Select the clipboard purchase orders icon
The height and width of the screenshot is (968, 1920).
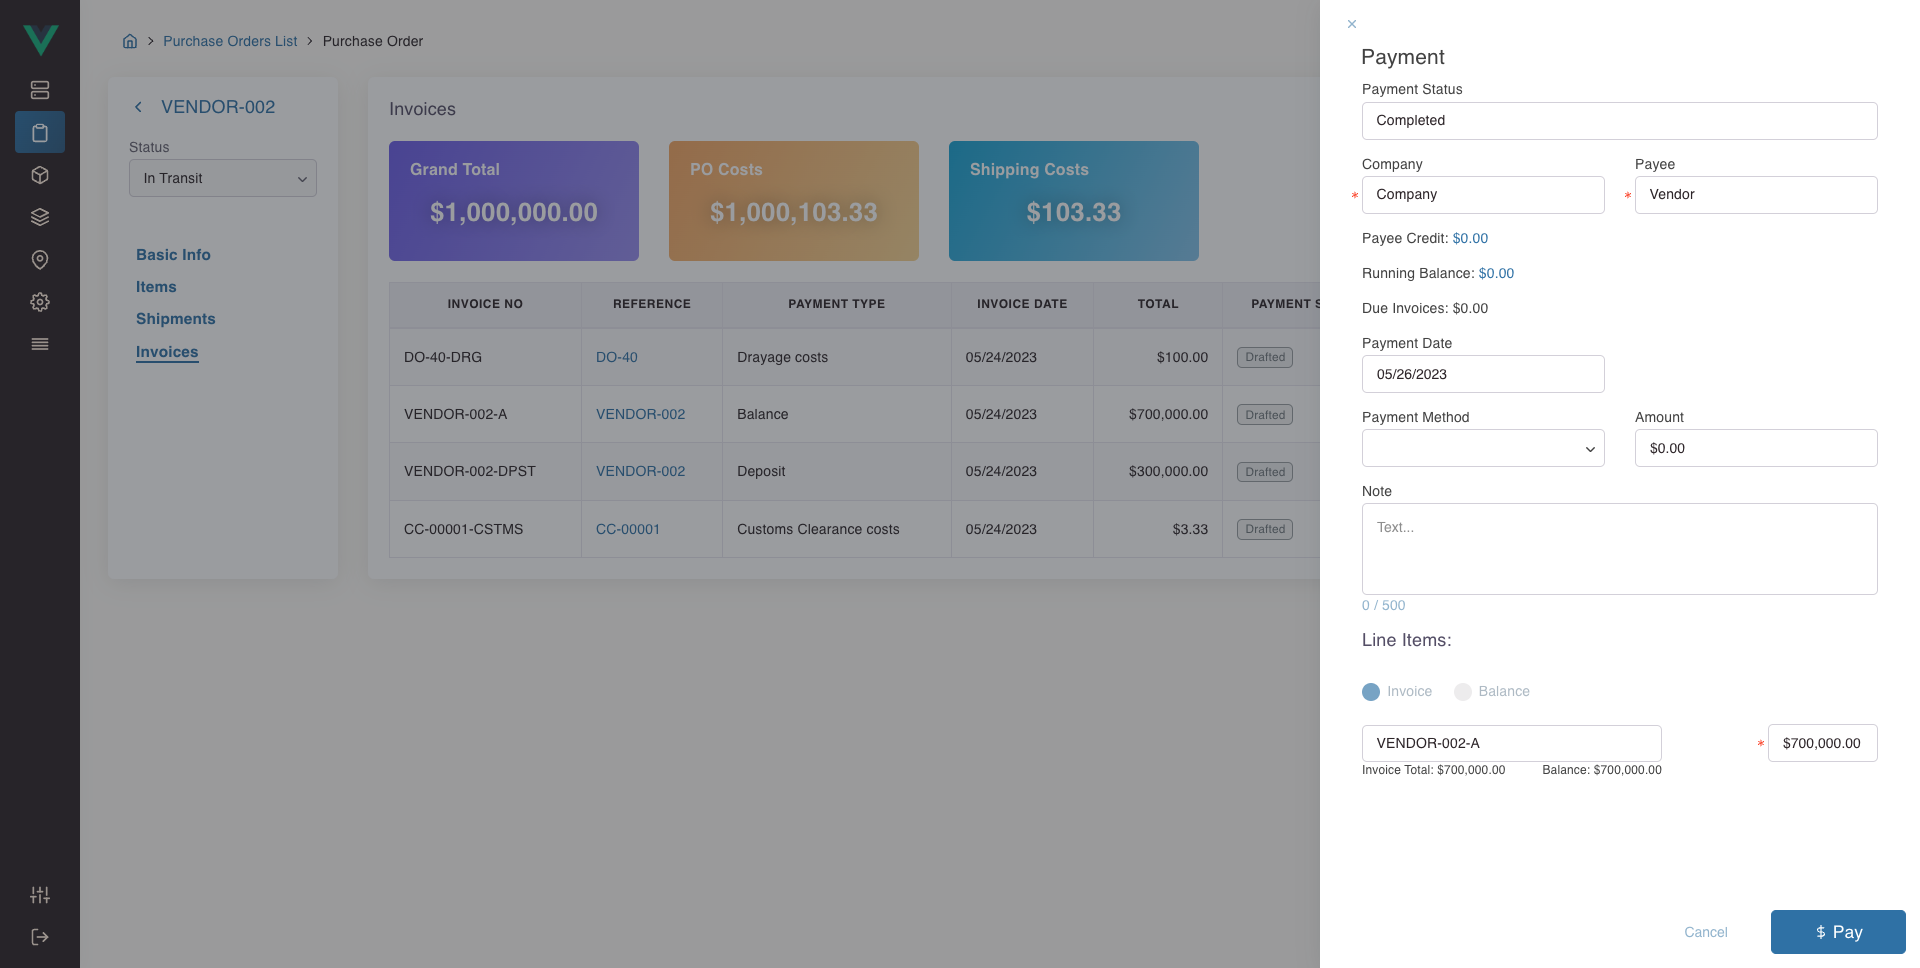[x=40, y=132]
